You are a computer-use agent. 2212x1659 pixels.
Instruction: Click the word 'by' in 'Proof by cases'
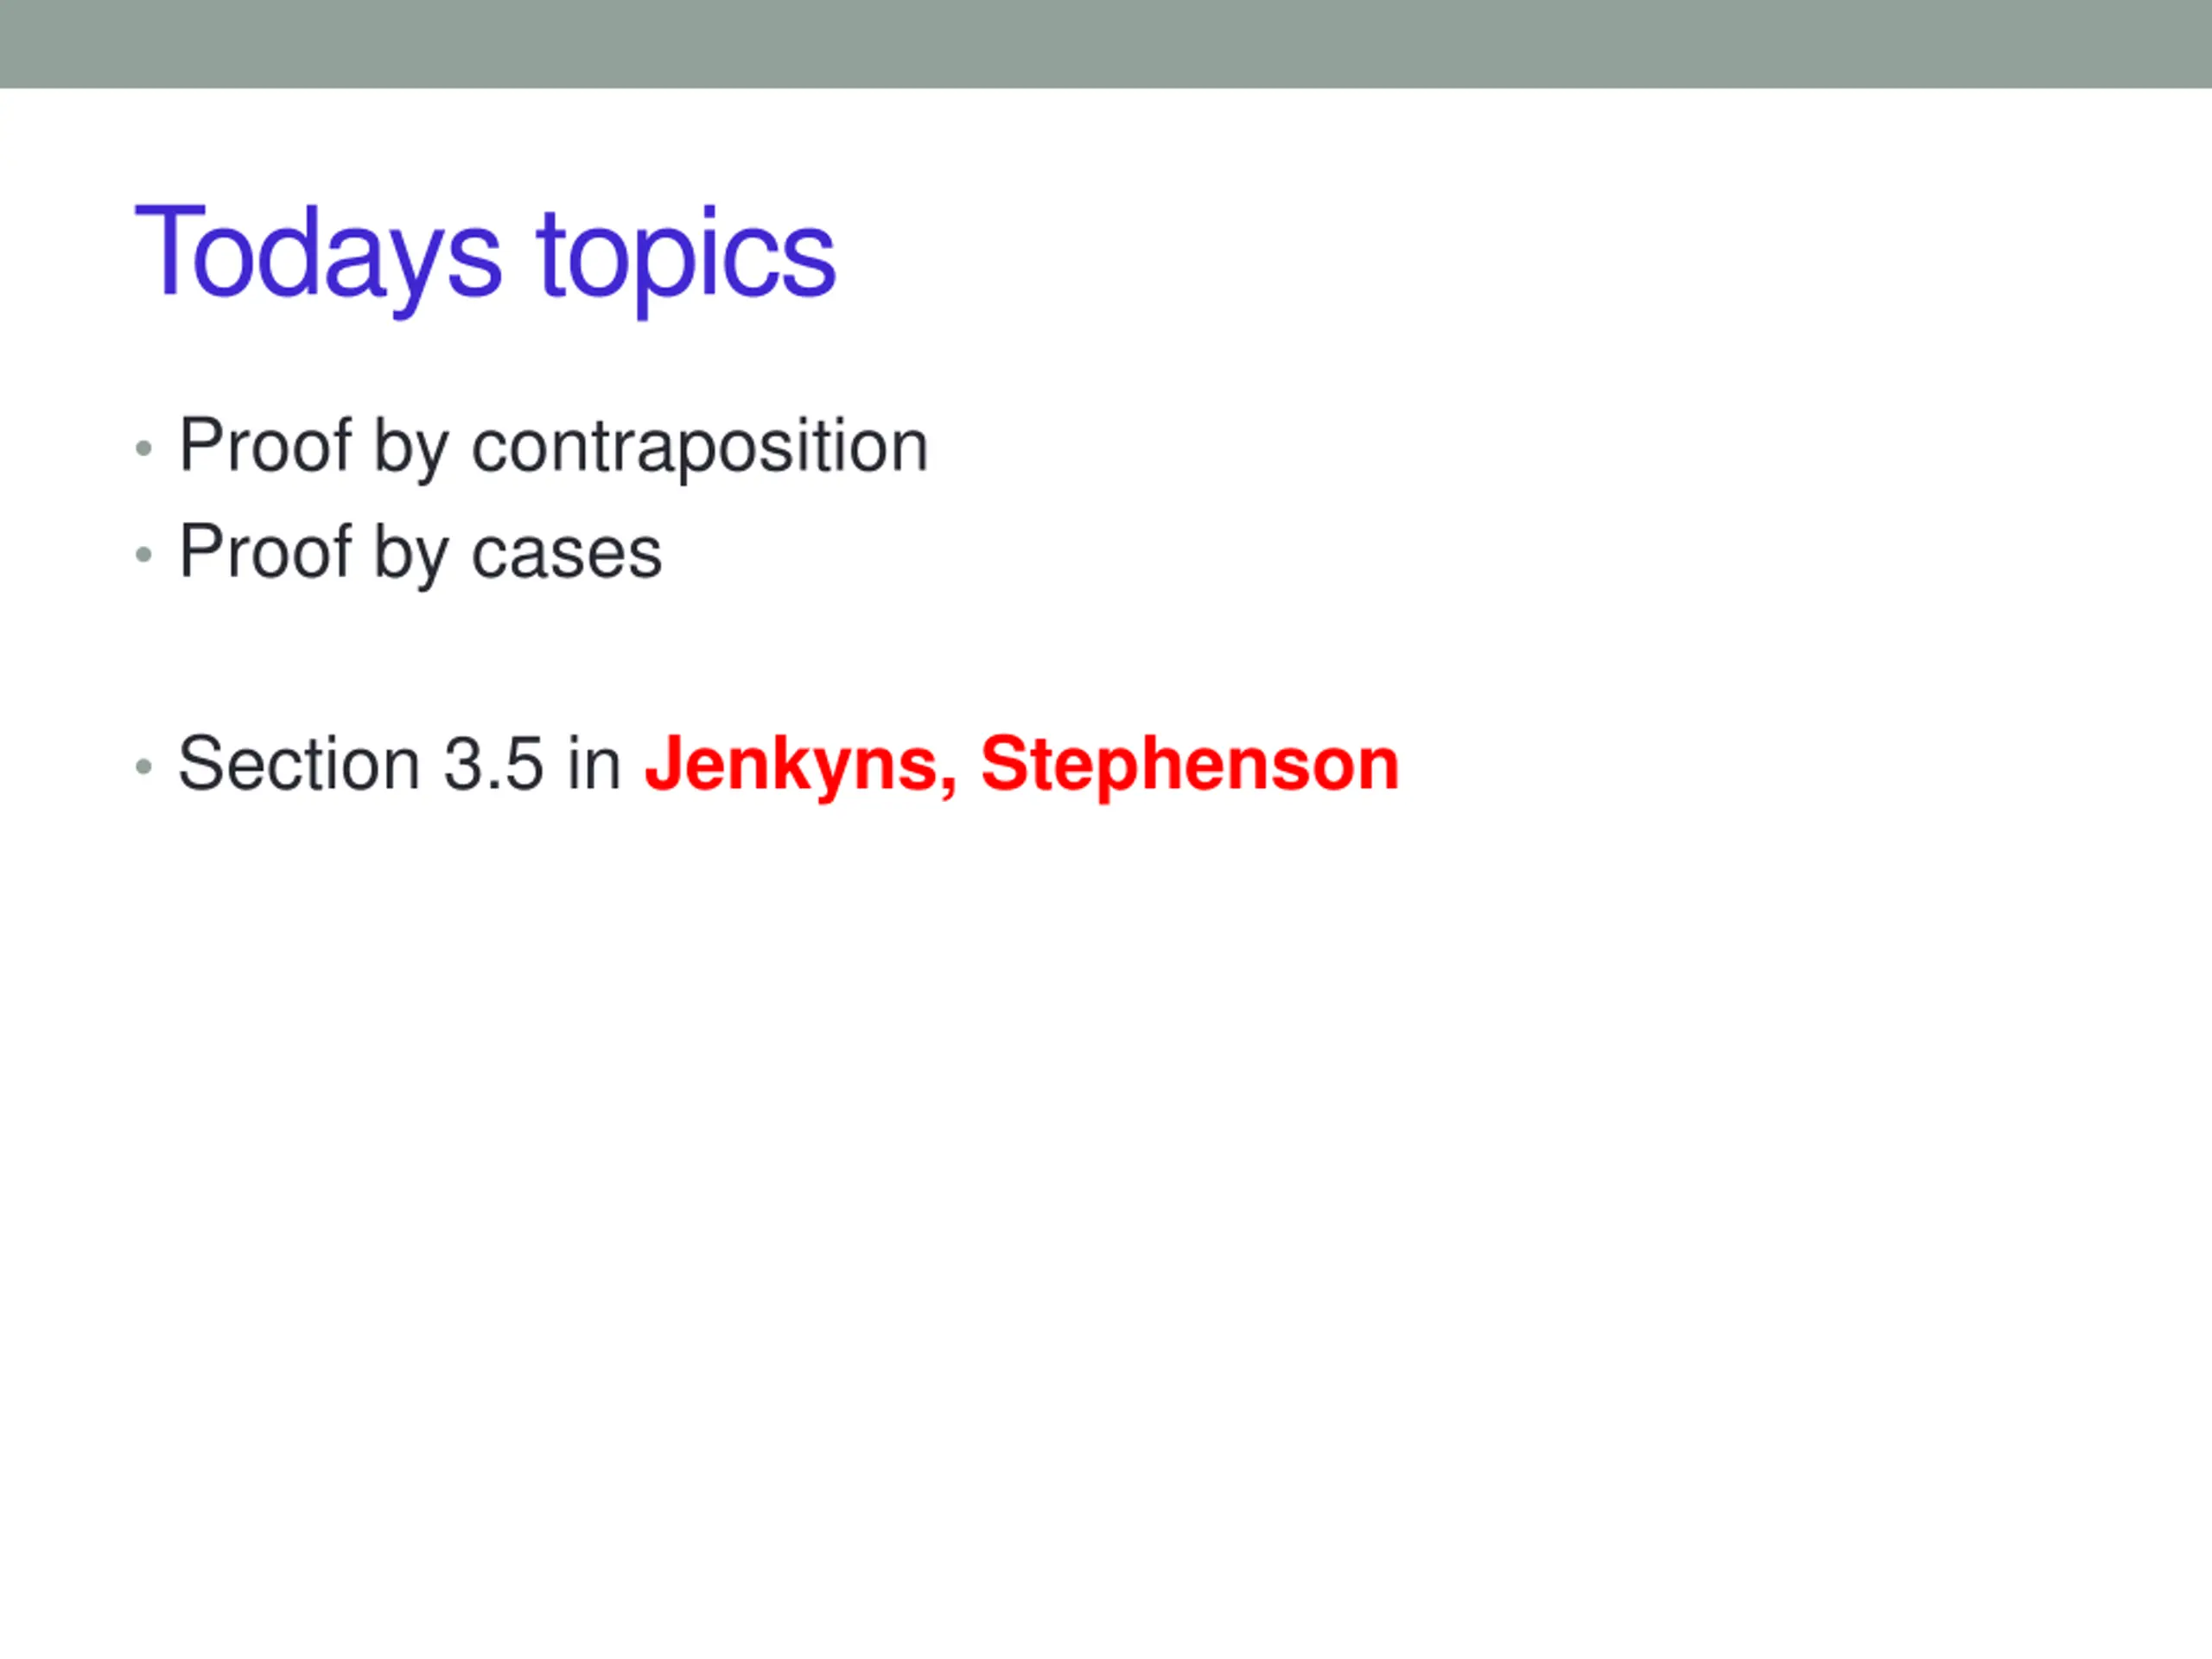(411, 555)
